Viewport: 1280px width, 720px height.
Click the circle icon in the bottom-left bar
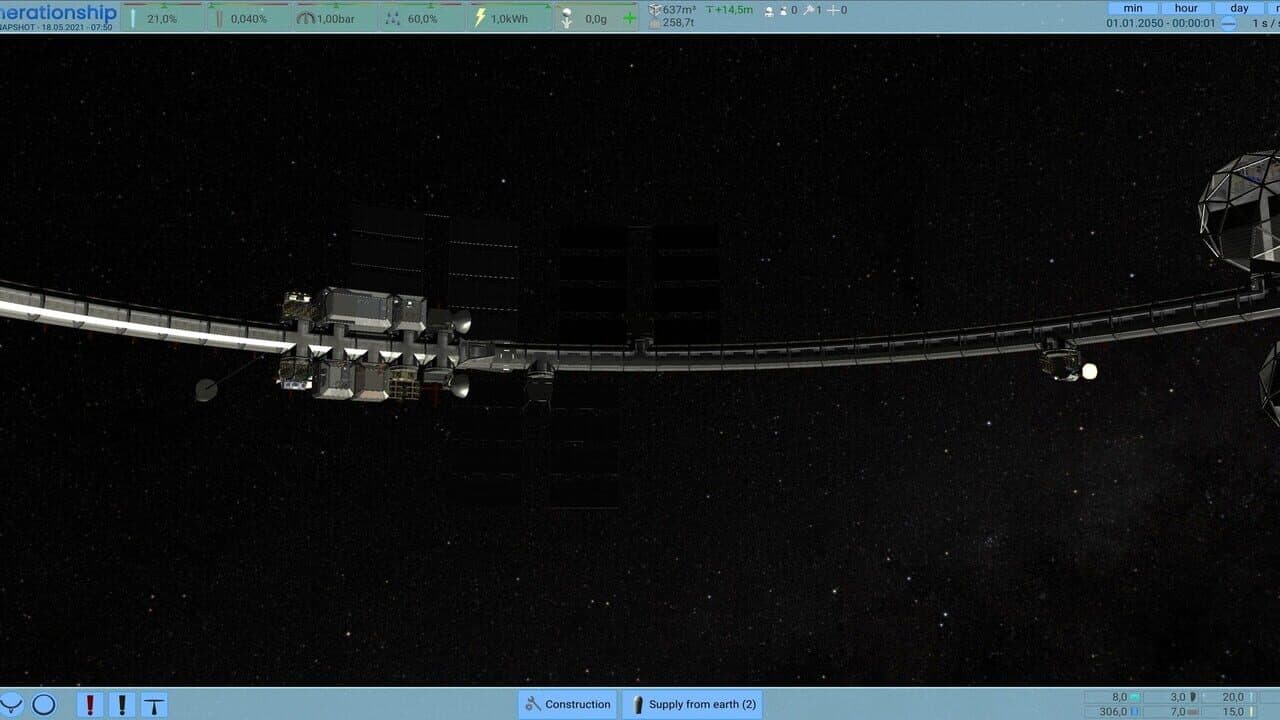tap(44, 704)
